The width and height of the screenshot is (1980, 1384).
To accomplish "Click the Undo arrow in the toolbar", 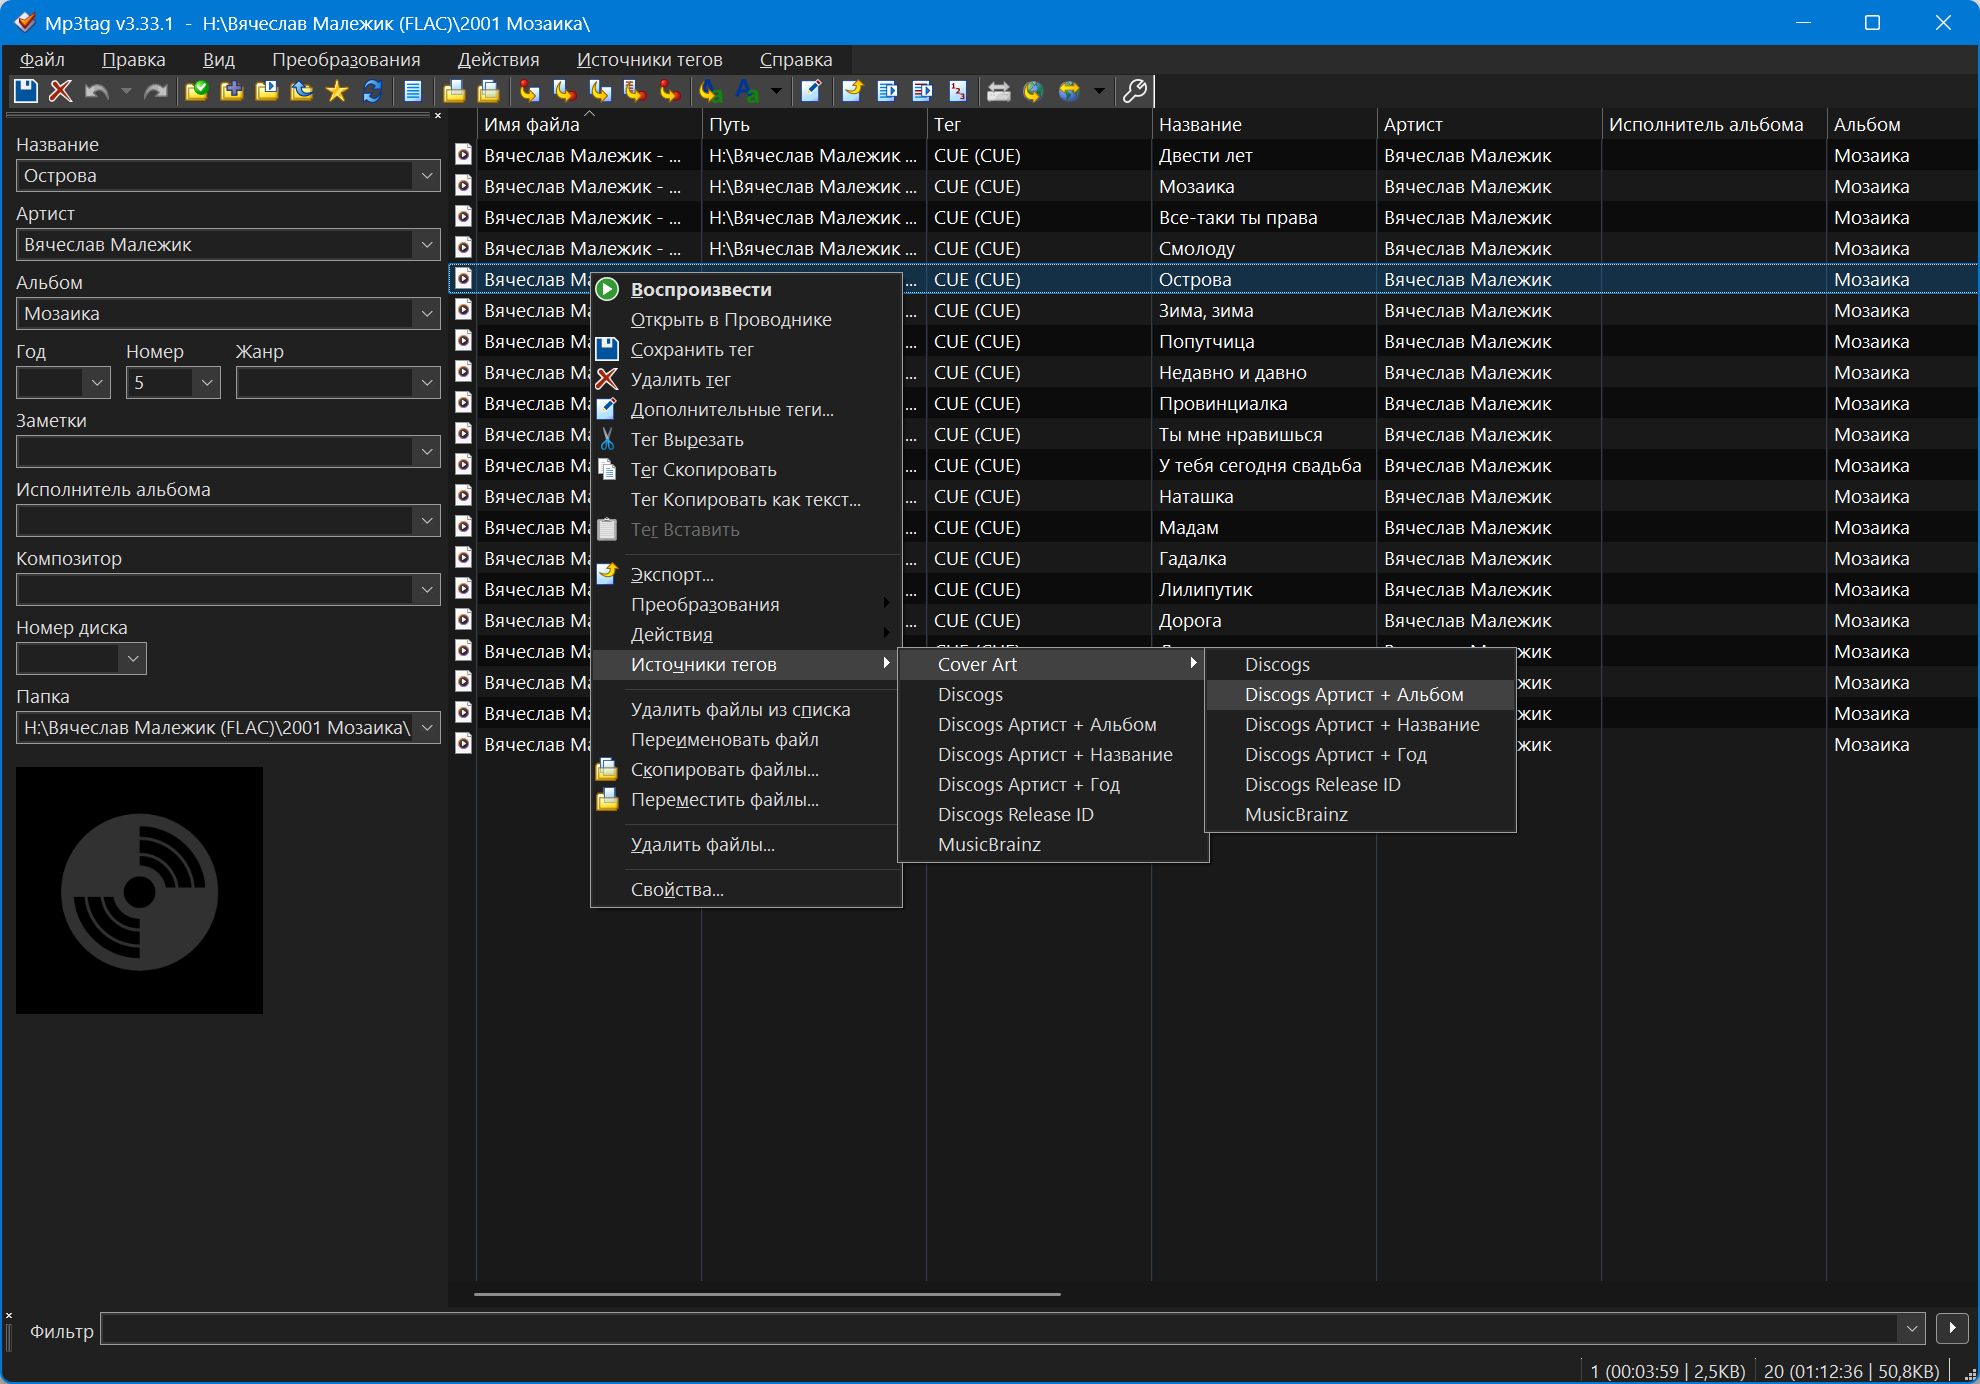I will [x=96, y=91].
